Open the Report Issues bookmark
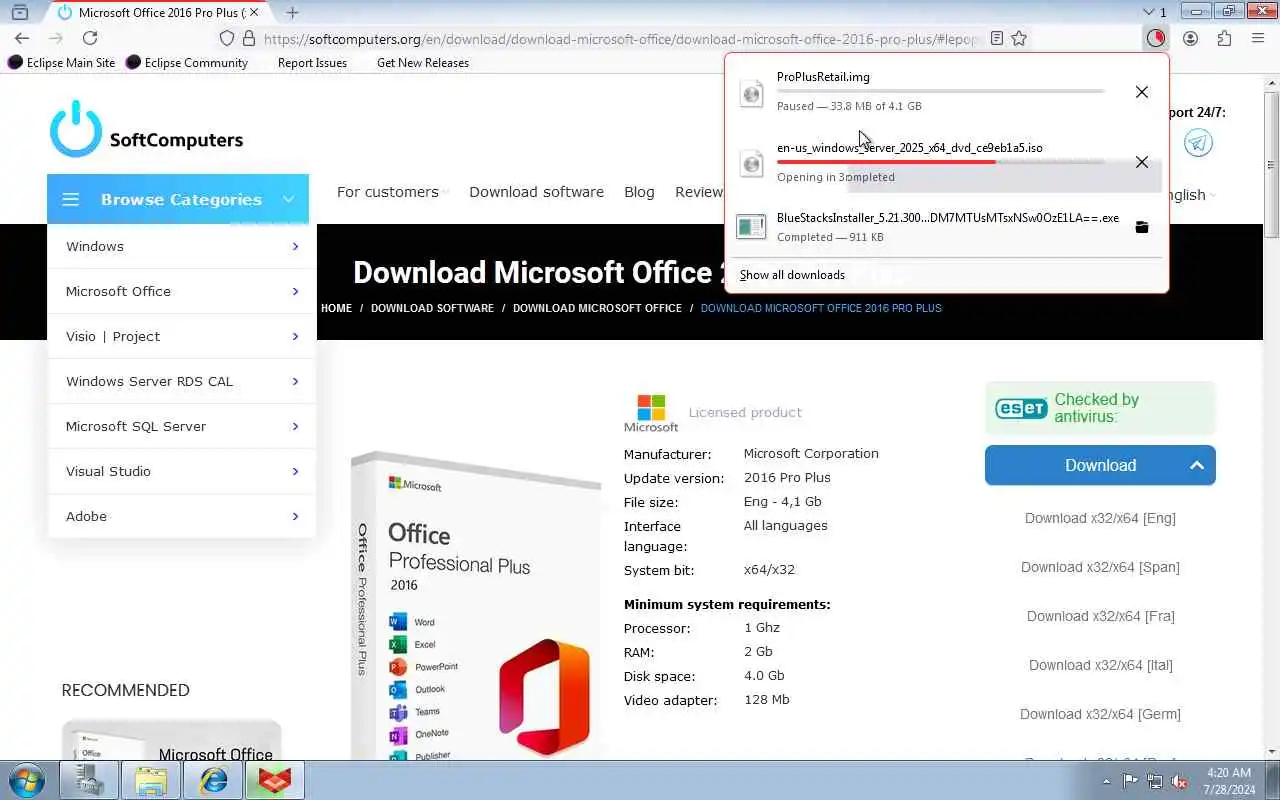This screenshot has height=800, width=1280. pos(312,62)
